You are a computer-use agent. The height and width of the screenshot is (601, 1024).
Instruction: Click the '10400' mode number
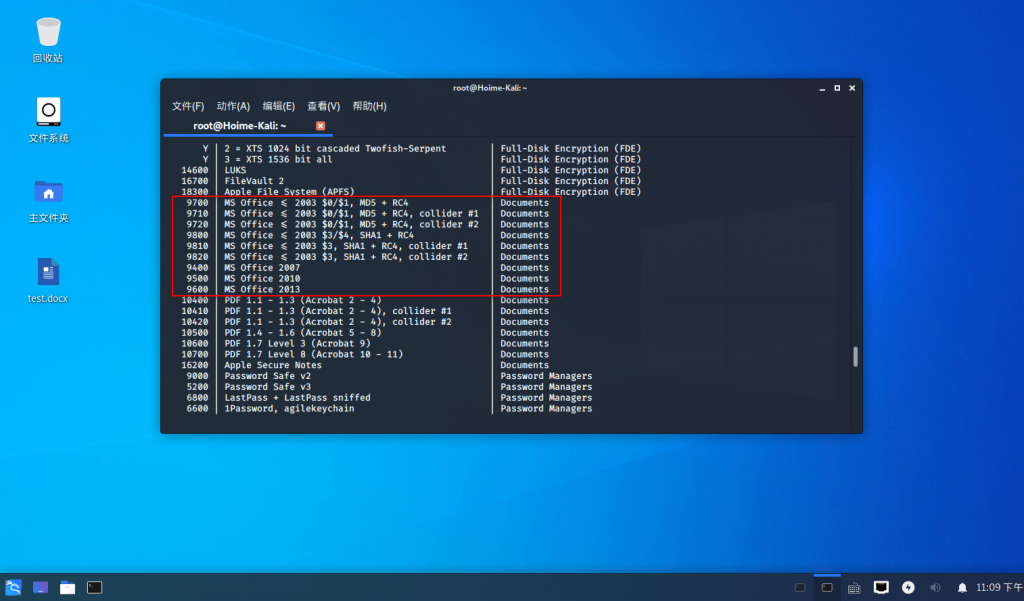click(195, 300)
